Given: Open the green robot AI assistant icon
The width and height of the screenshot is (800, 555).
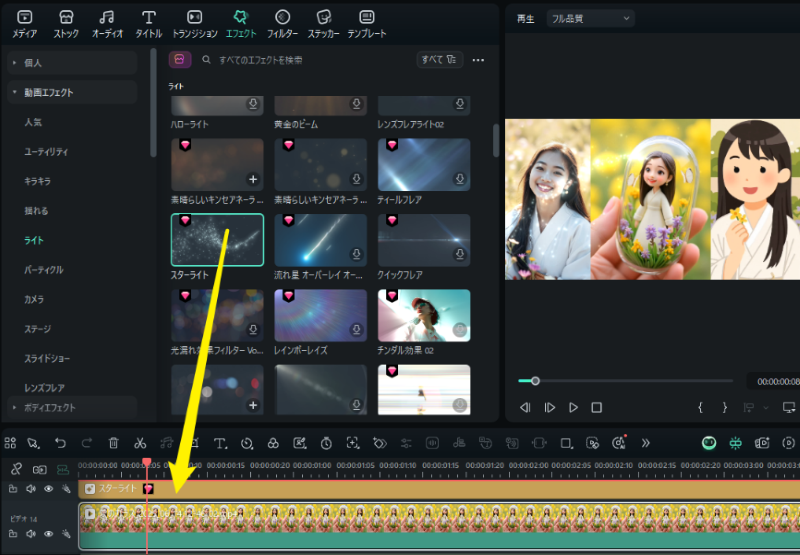Looking at the screenshot, I should [x=709, y=443].
